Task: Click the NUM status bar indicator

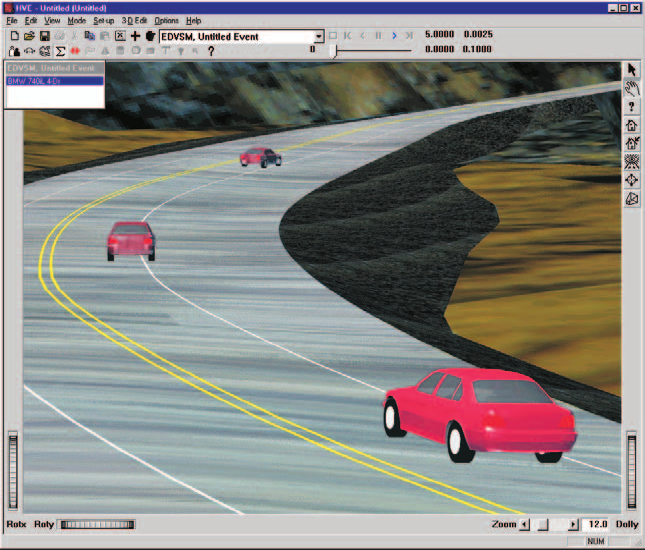Action: pos(596,541)
